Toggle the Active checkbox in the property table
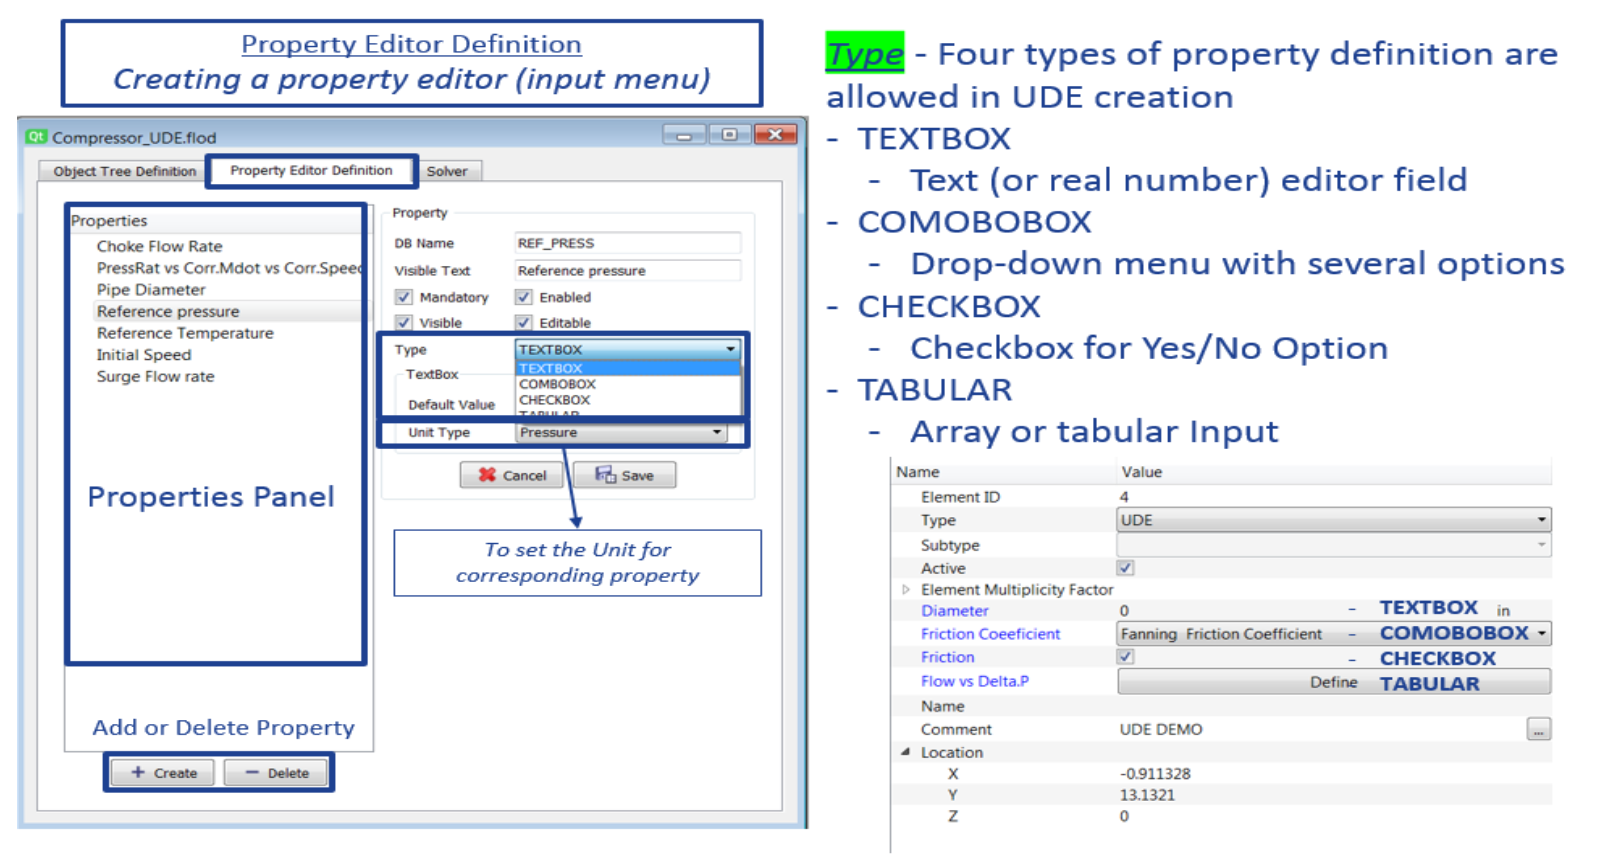This screenshot has height=862, width=1597. (1125, 568)
